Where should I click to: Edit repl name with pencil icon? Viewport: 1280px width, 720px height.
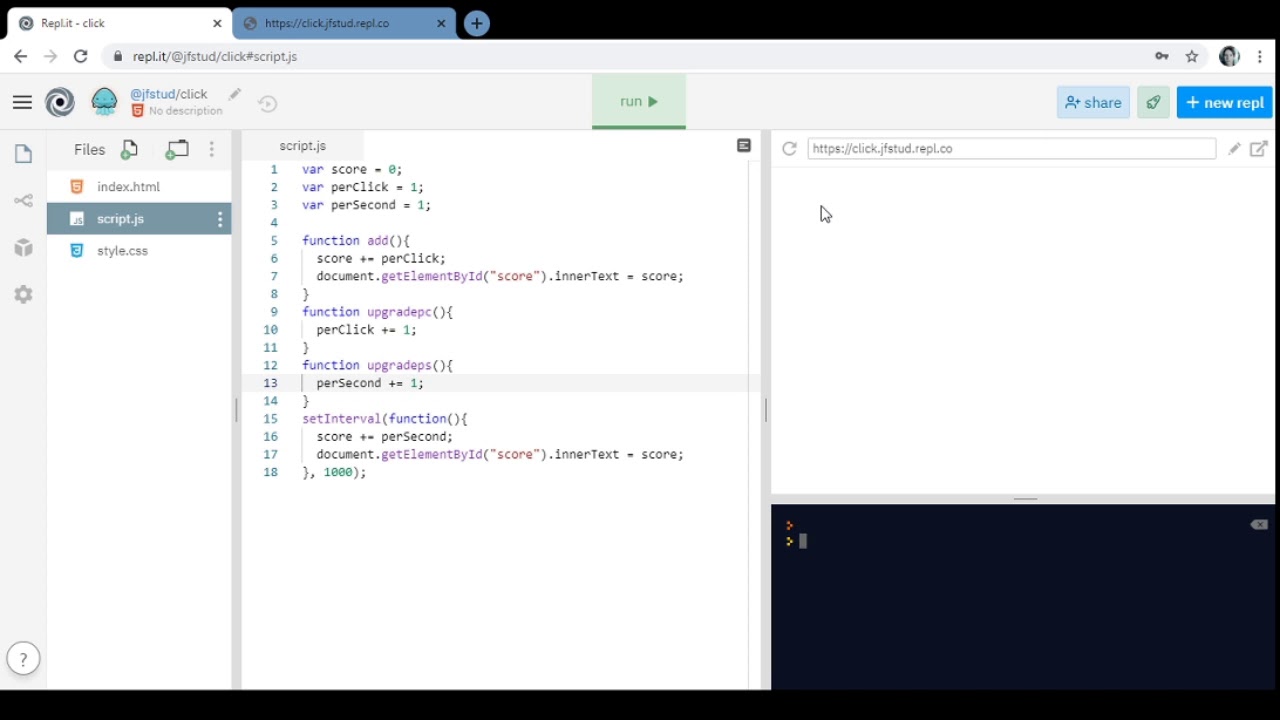(x=235, y=94)
